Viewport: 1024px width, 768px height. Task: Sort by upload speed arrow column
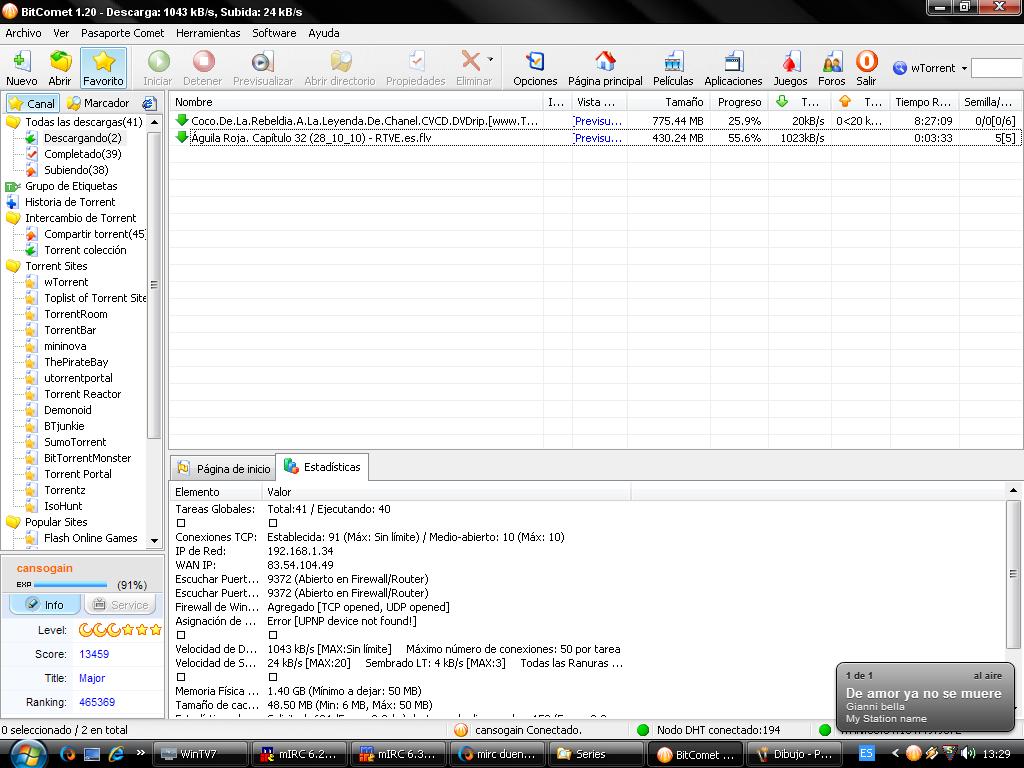click(861, 102)
